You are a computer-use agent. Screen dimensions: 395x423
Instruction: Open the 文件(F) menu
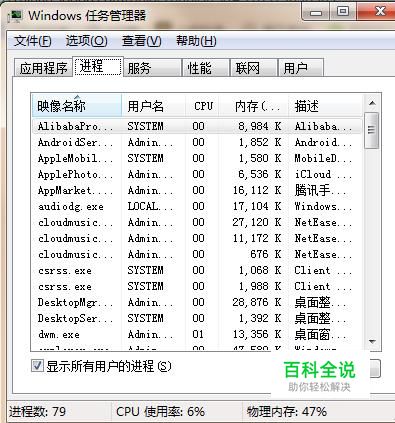(x=32, y=41)
